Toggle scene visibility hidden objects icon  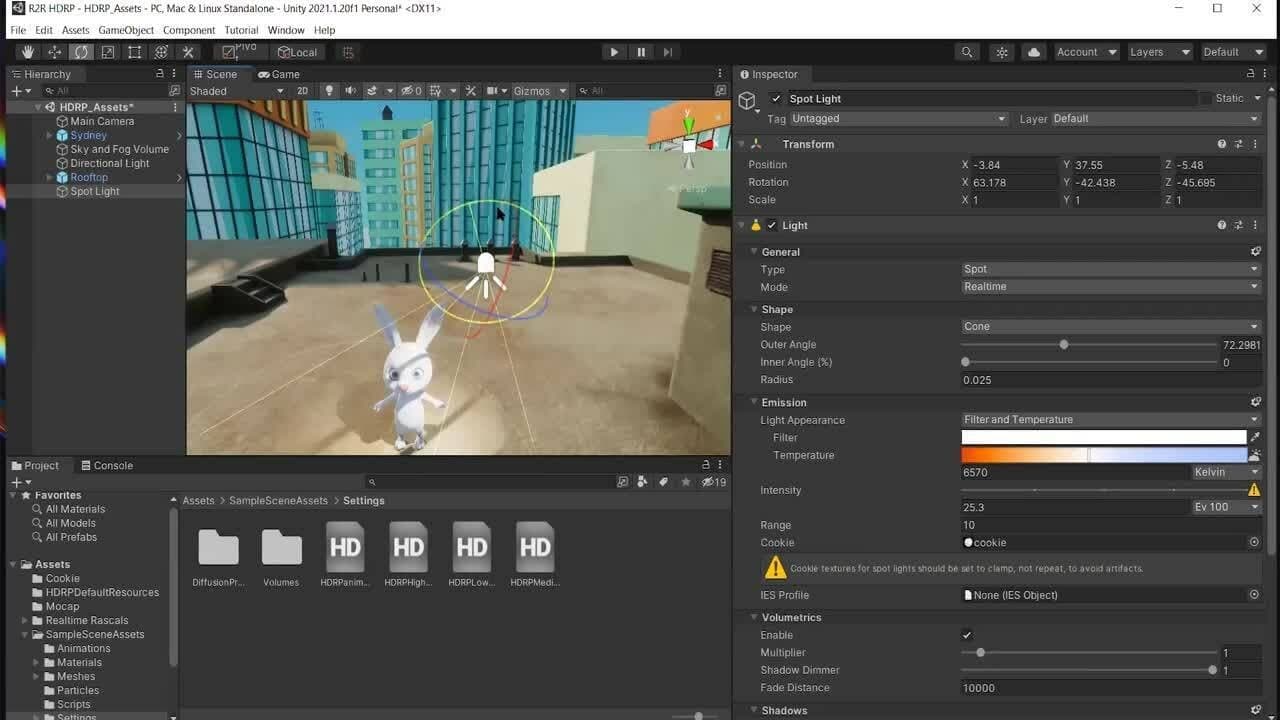(x=411, y=91)
